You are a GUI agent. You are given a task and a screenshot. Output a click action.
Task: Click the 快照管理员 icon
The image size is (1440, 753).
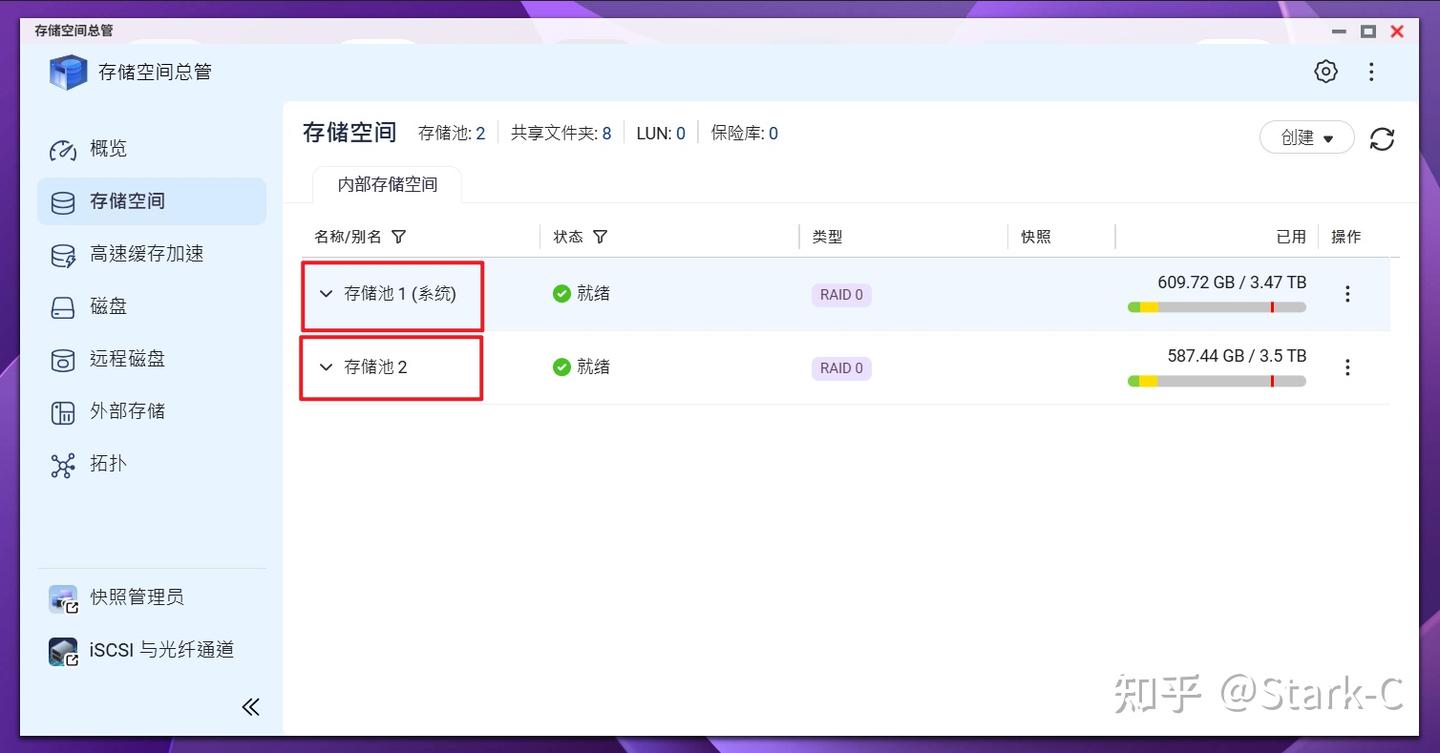tap(63, 599)
